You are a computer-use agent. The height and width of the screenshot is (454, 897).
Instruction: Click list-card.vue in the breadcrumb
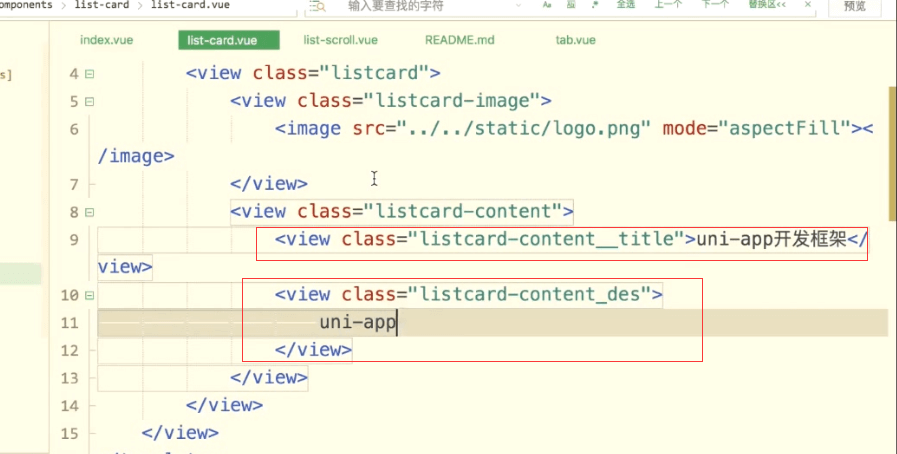coord(190,5)
